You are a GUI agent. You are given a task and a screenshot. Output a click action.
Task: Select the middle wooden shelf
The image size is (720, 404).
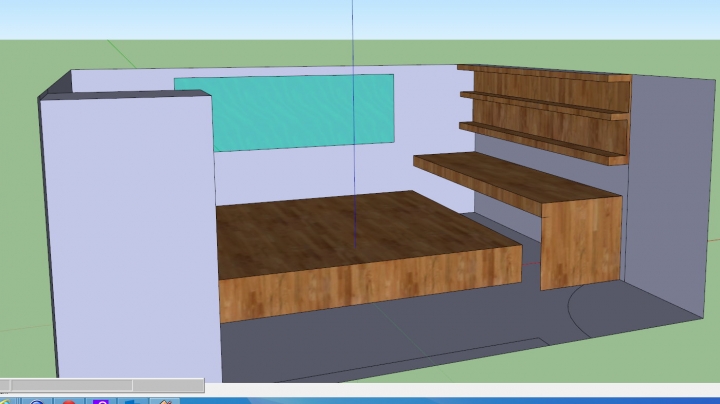pyautogui.click(x=544, y=106)
